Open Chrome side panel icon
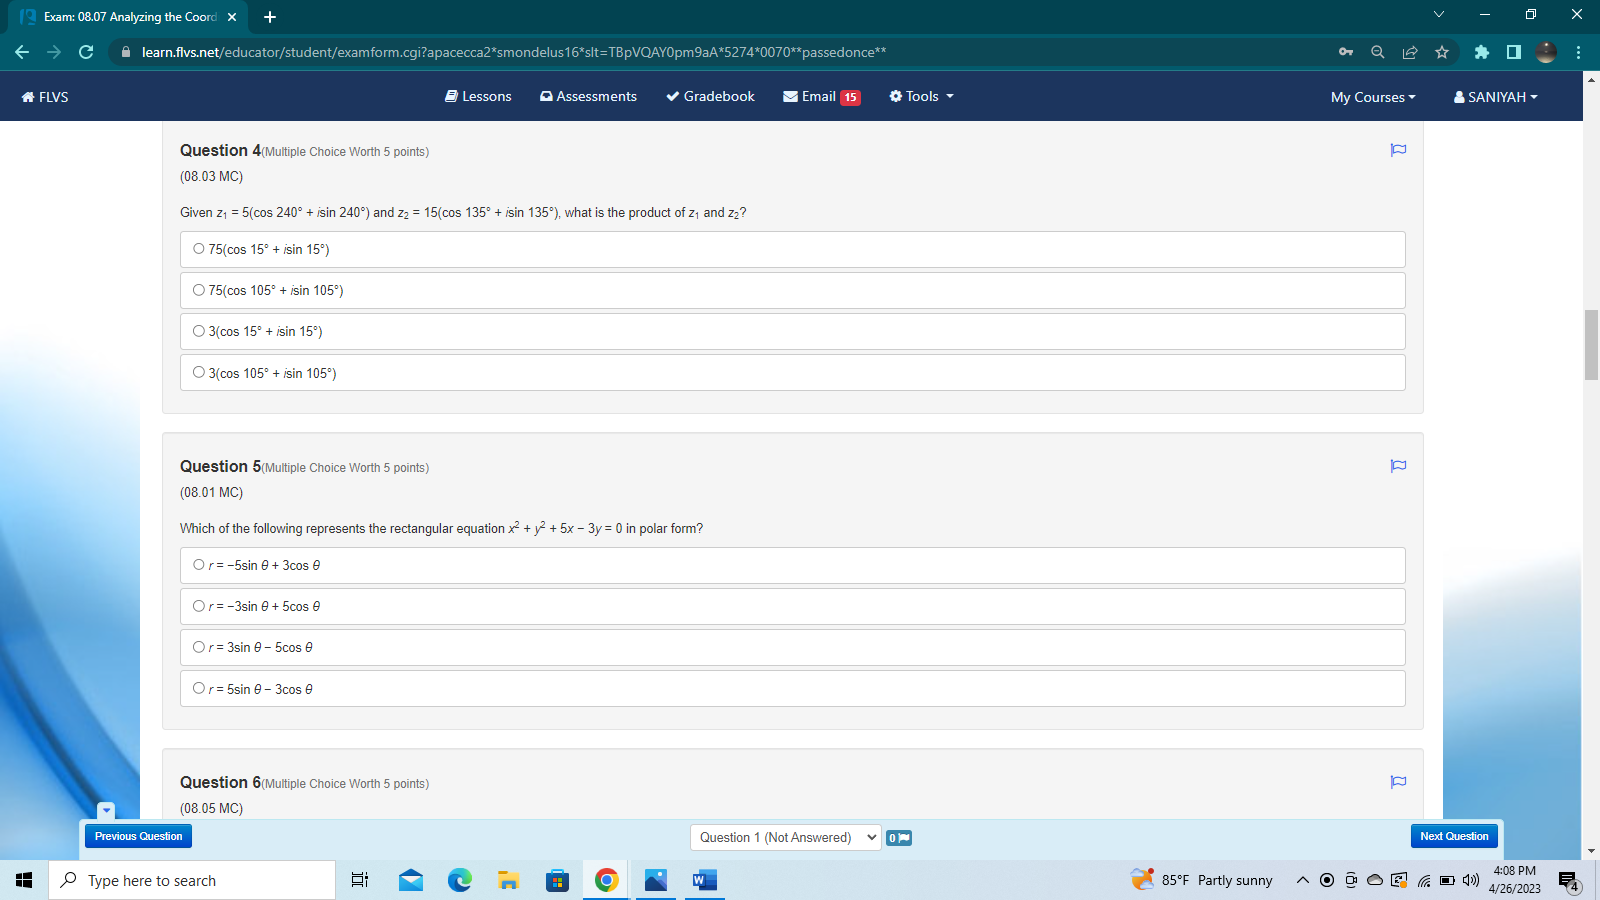The height and width of the screenshot is (900, 1600). coord(1514,52)
